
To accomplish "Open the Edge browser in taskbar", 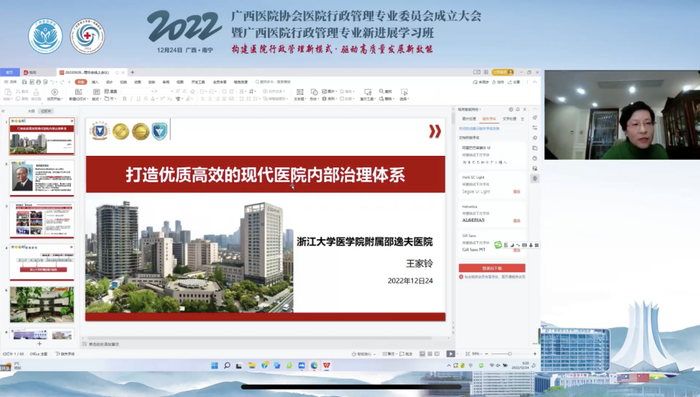I will (314, 365).
